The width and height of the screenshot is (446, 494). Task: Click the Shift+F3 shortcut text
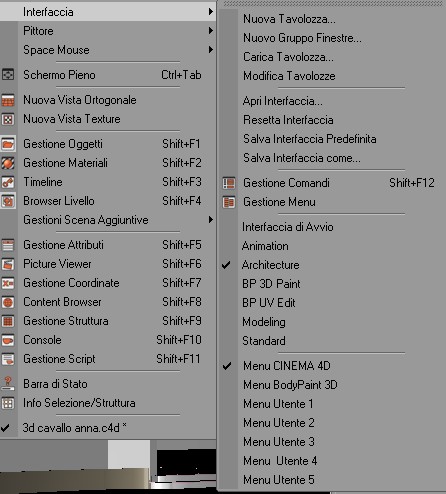point(182,182)
